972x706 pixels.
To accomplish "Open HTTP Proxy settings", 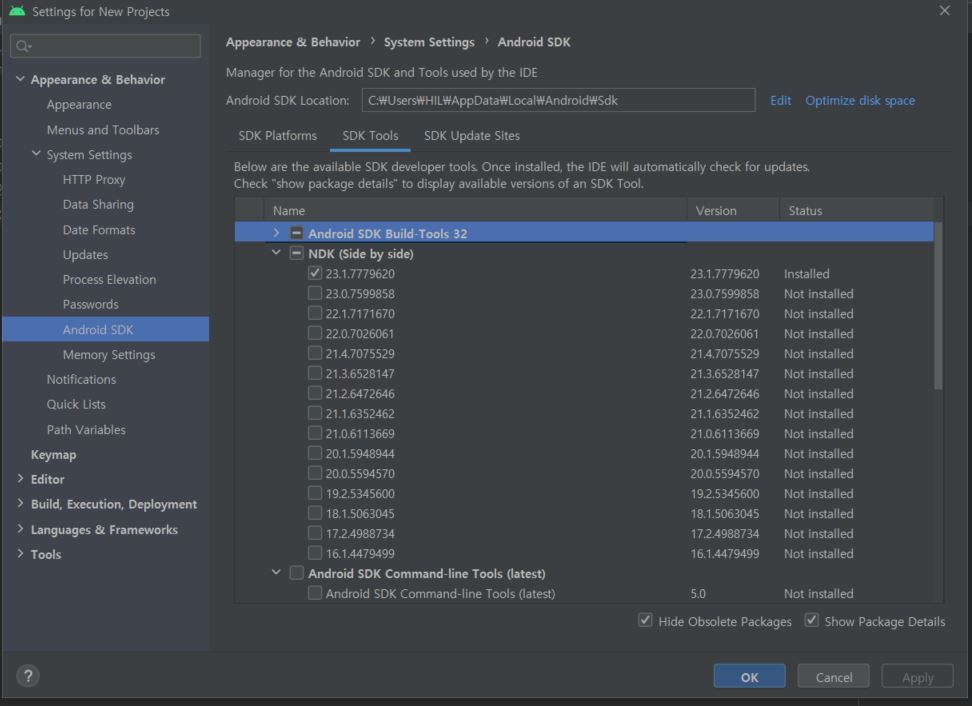I will (x=94, y=180).
